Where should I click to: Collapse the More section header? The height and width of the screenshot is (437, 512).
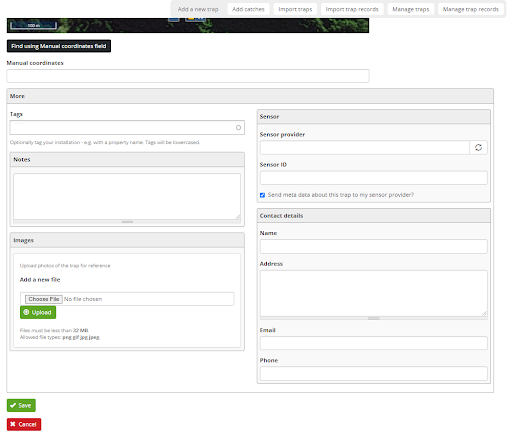pos(250,96)
